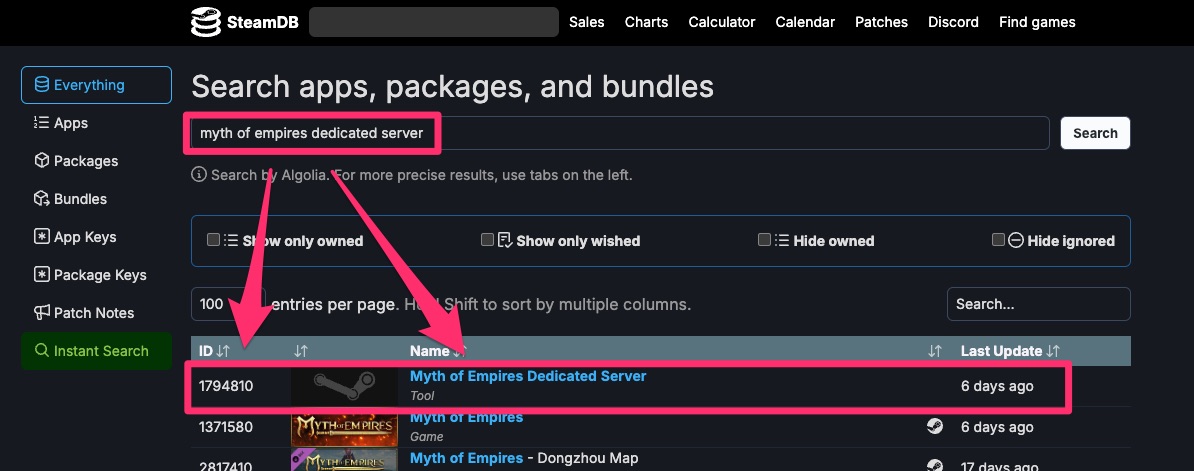Screen dimensions: 1194x471
Task: Open Find games in the navigation
Action: 1037,22
